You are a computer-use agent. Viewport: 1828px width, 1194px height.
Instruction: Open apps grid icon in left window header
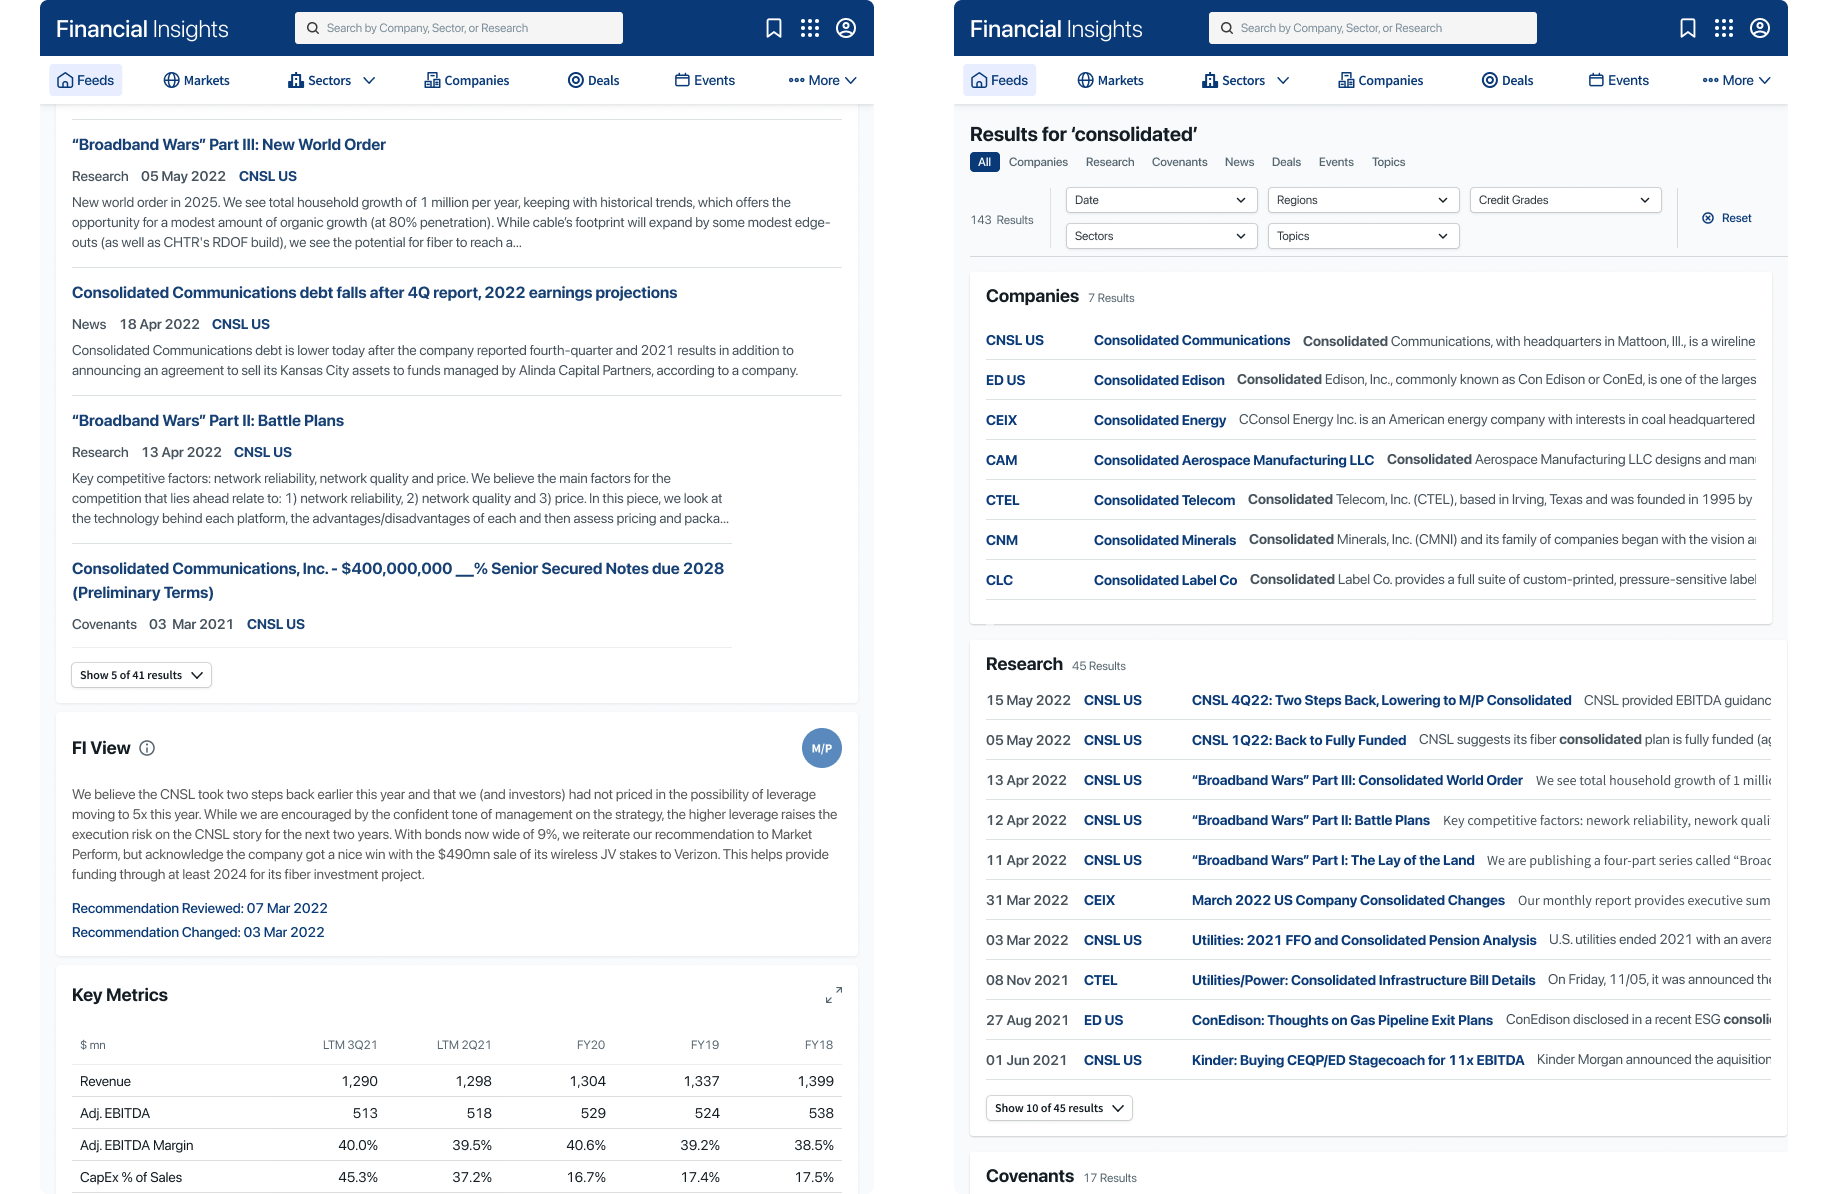coord(810,28)
